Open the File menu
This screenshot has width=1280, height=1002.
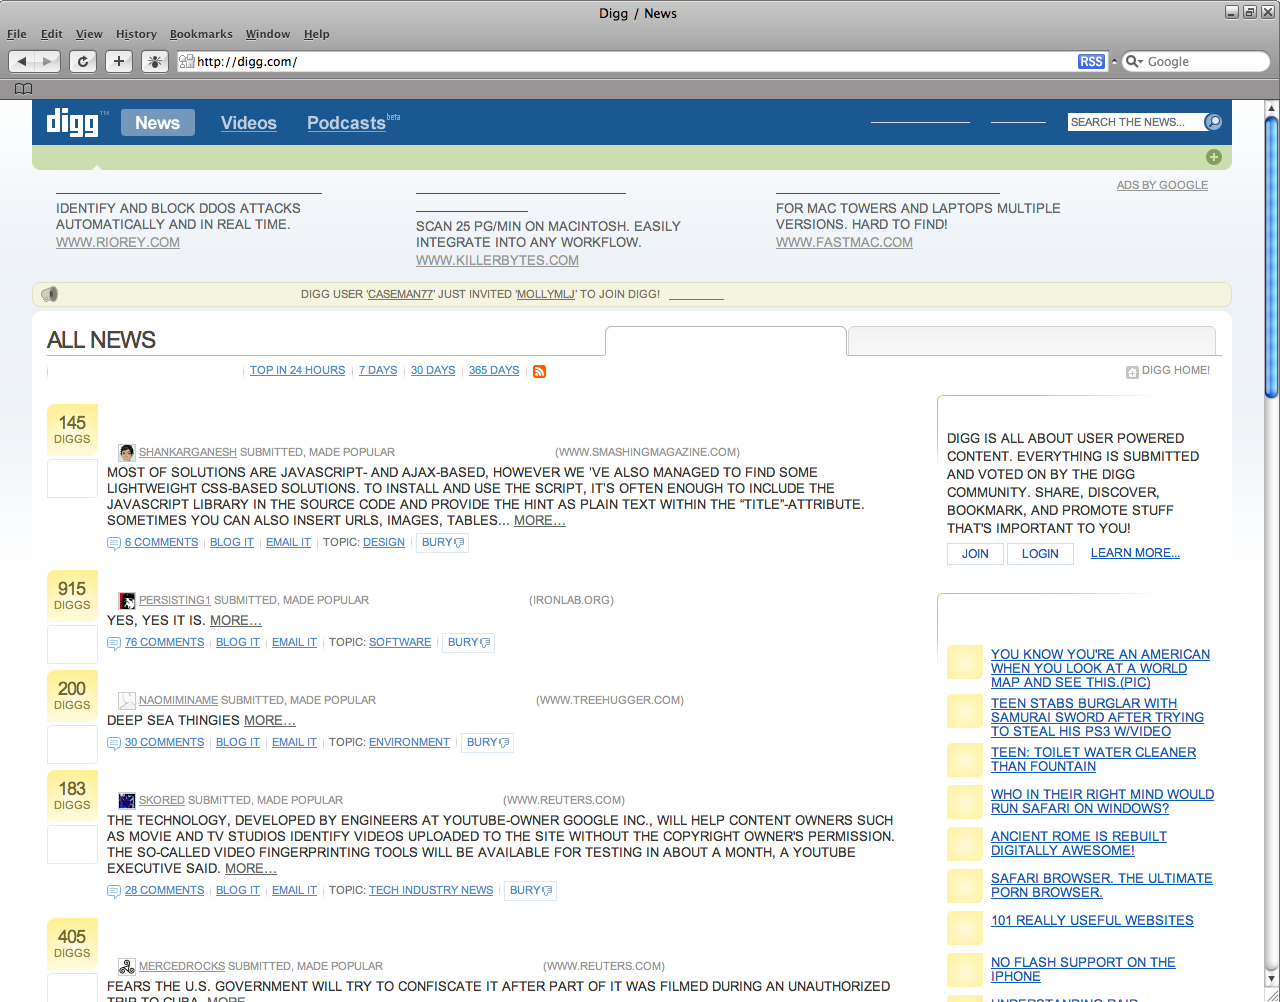click(17, 34)
